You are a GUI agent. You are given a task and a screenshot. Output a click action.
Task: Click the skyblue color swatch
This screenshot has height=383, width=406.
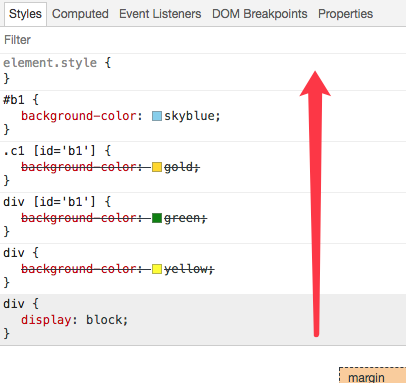(157, 116)
